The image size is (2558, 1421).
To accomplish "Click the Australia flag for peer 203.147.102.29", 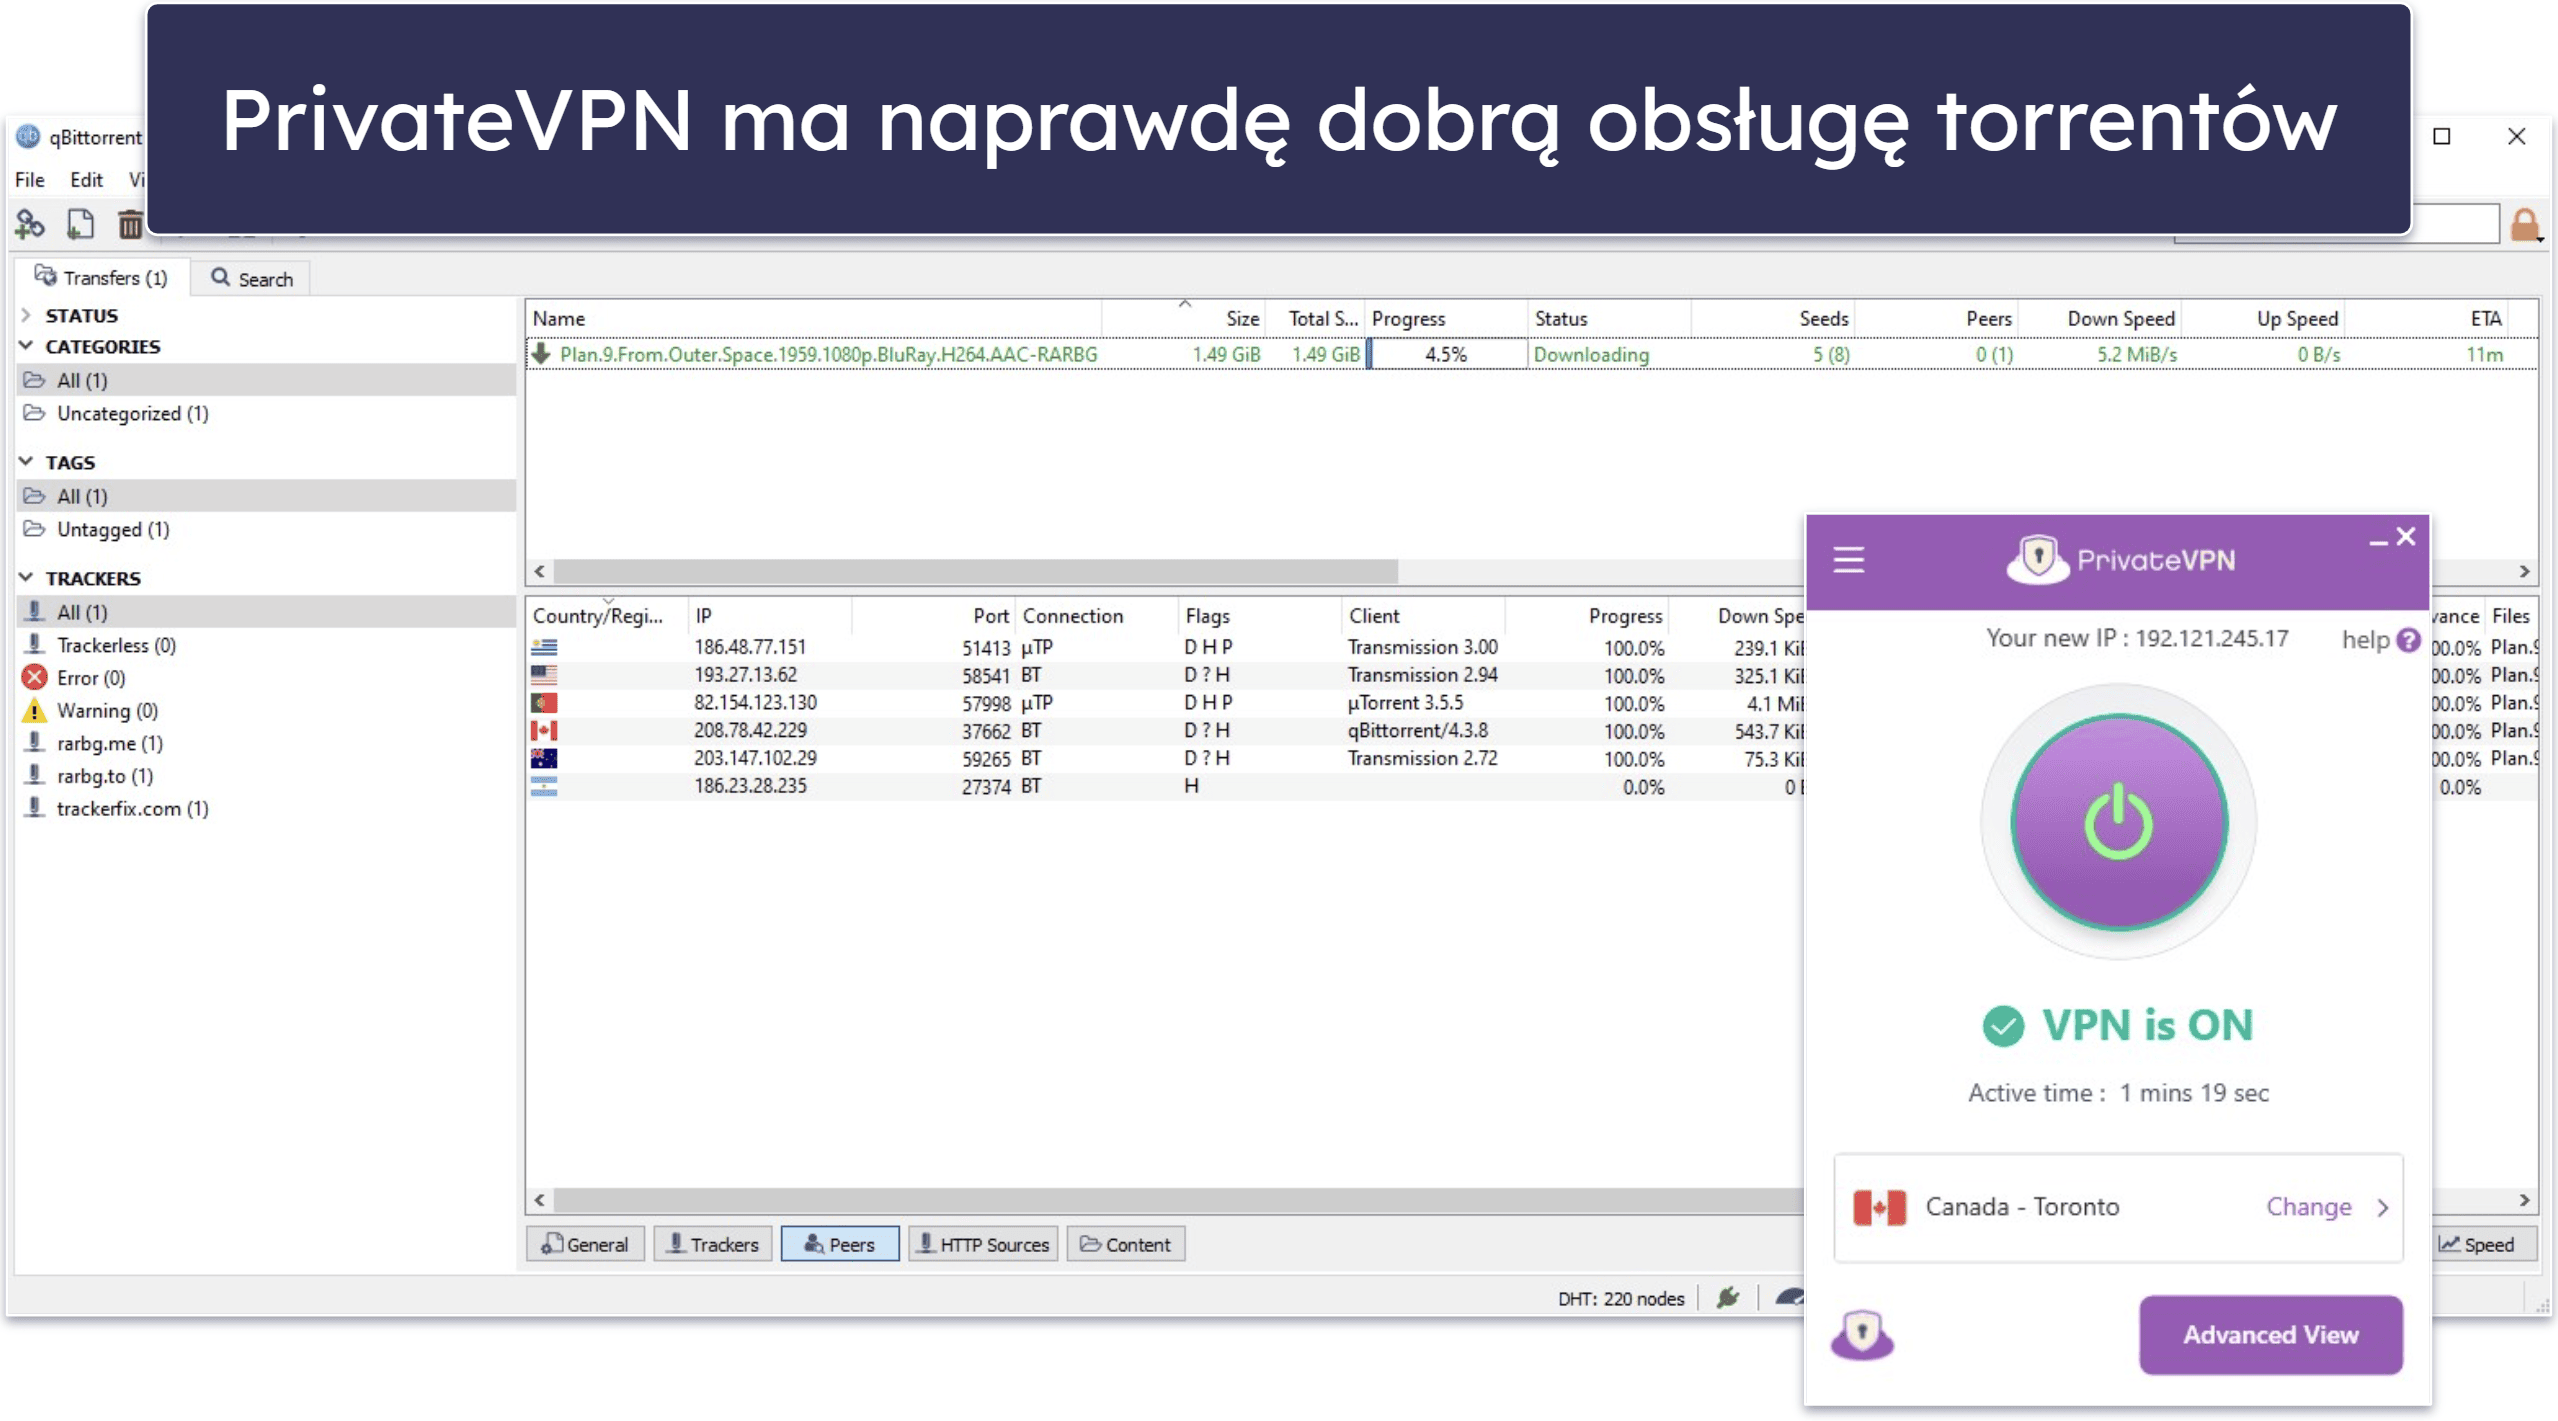I will 544,759.
